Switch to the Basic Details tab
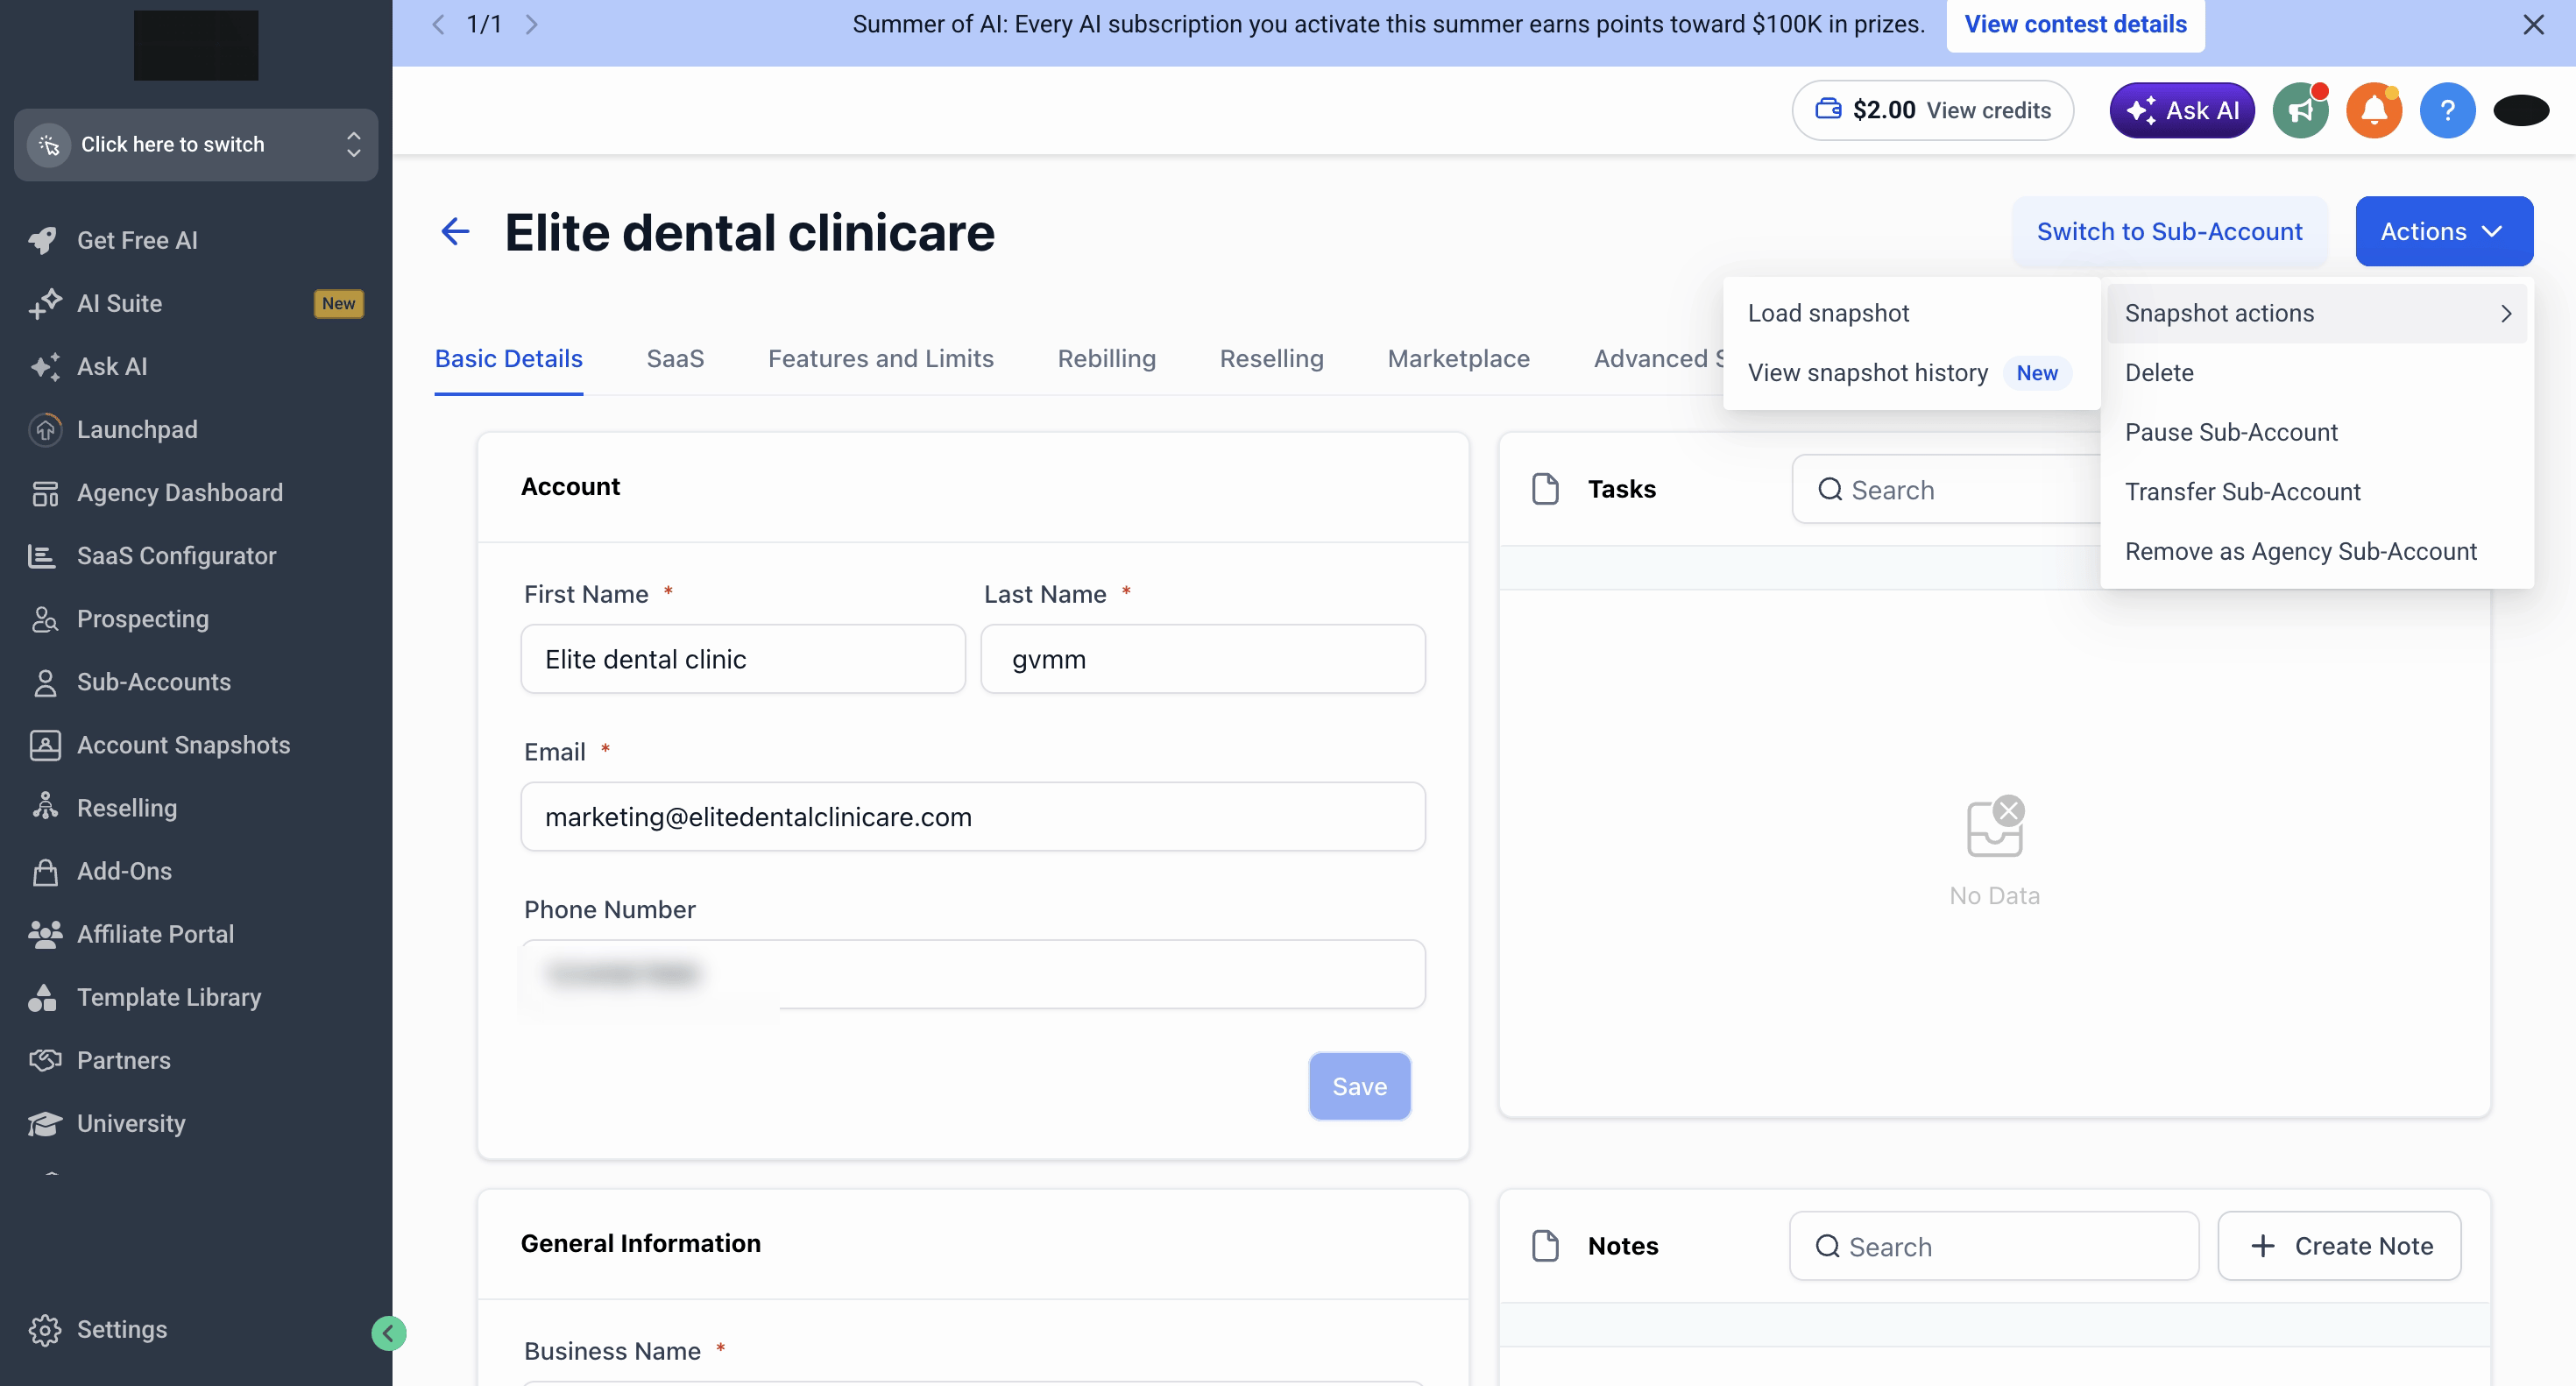The width and height of the screenshot is (2576, 1386). (508, 358)
